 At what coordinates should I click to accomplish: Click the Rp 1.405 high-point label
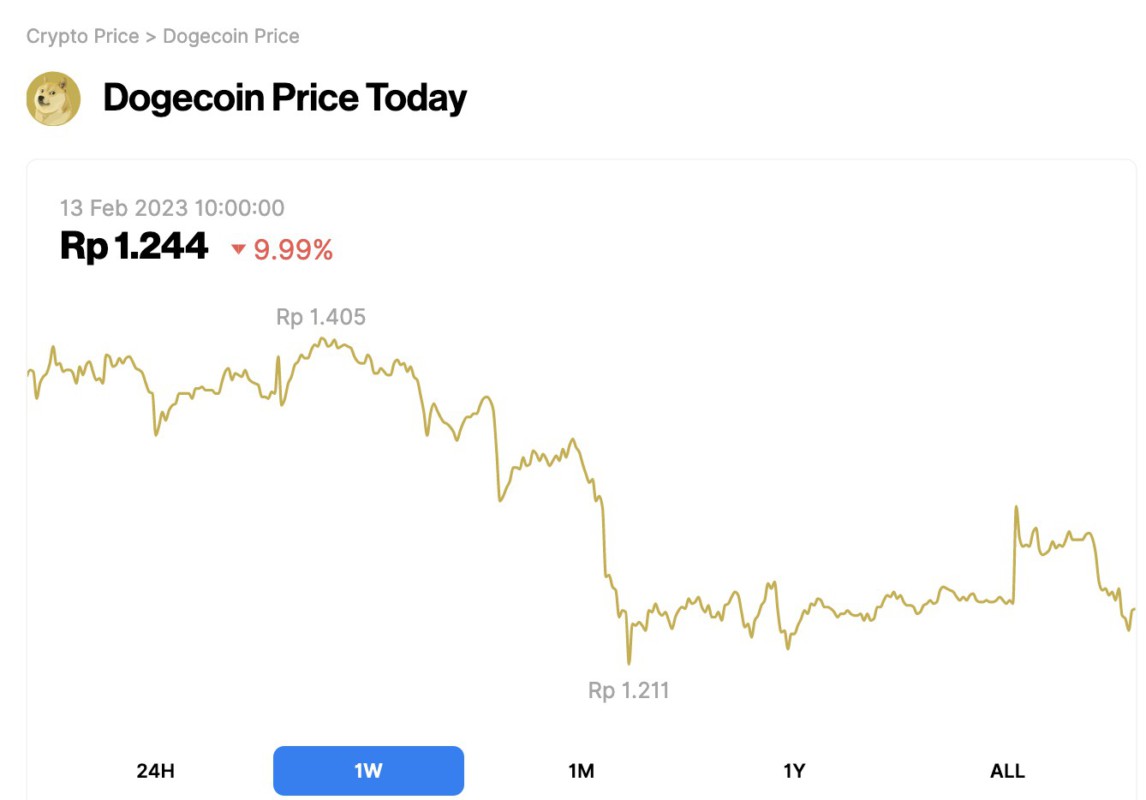pos(320,316)
